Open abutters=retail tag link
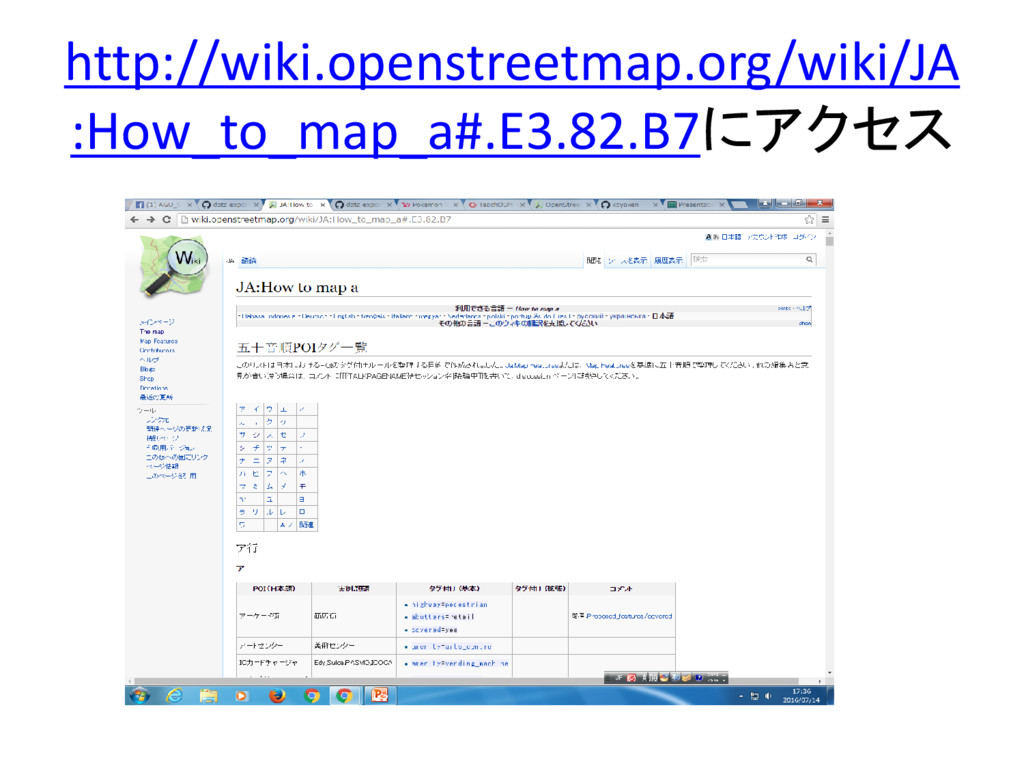This screenshot has height=768, width=1024. [x=443, y=616]
